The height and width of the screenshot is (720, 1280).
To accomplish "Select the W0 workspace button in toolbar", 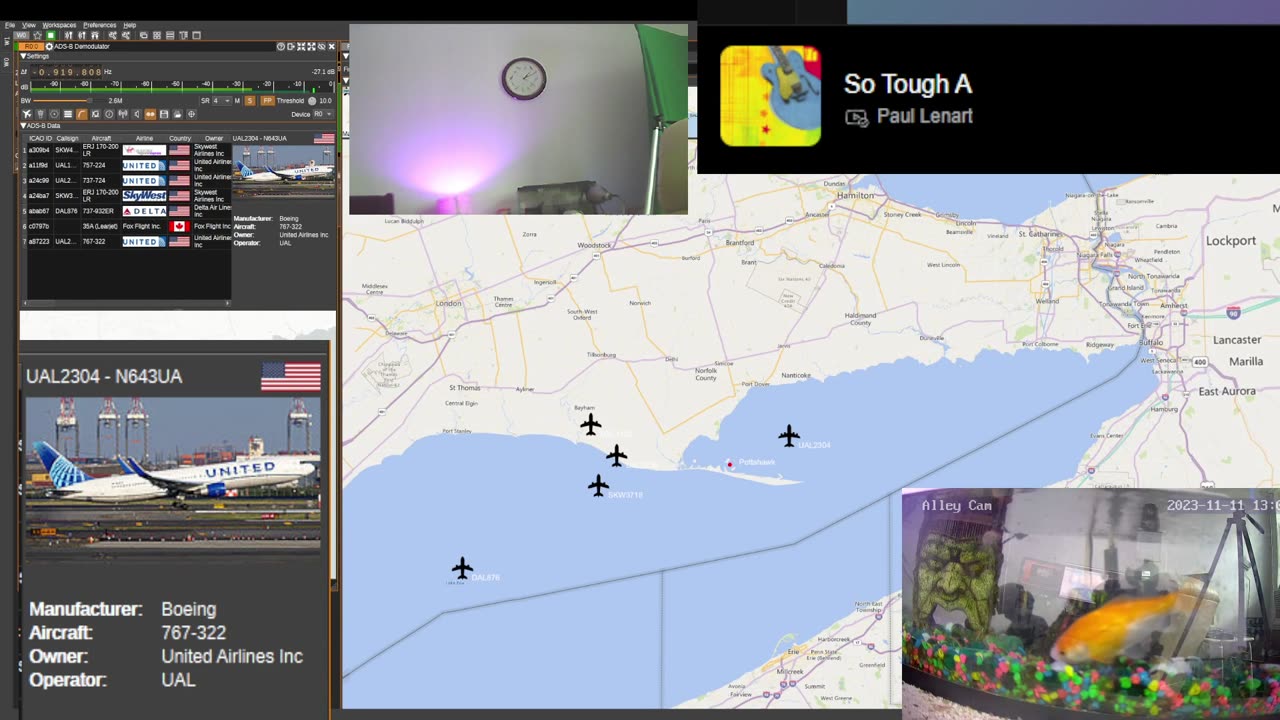I will pyautogui.click(x=21, y=35).
